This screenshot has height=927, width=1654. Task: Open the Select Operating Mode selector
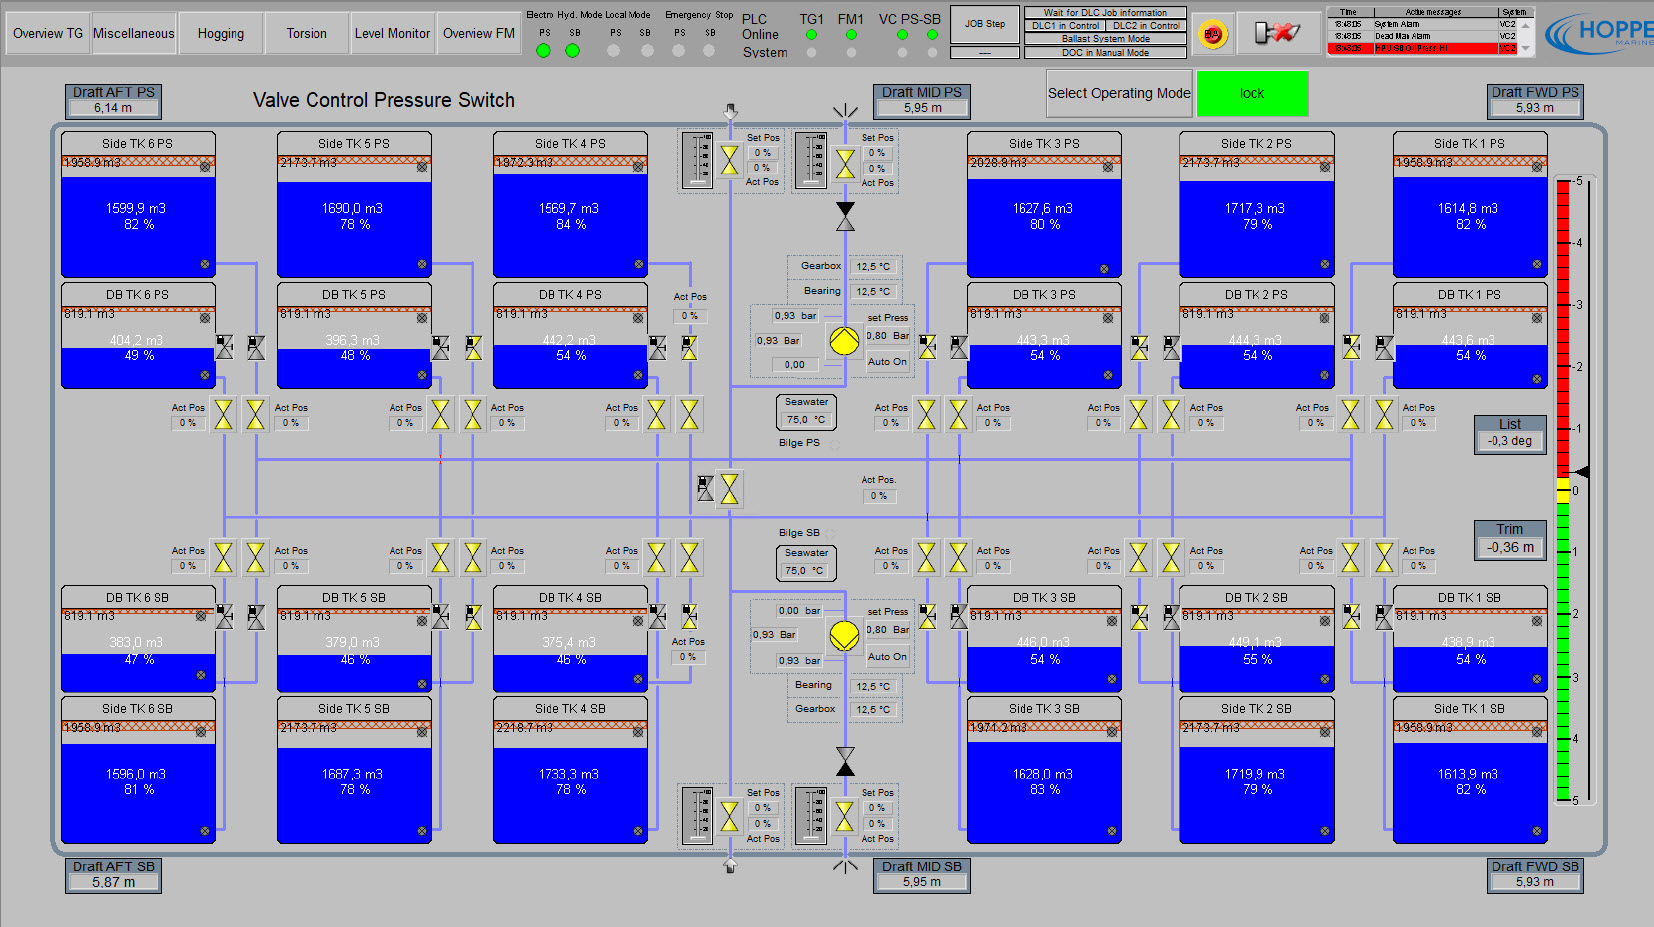pos(1119,93)
